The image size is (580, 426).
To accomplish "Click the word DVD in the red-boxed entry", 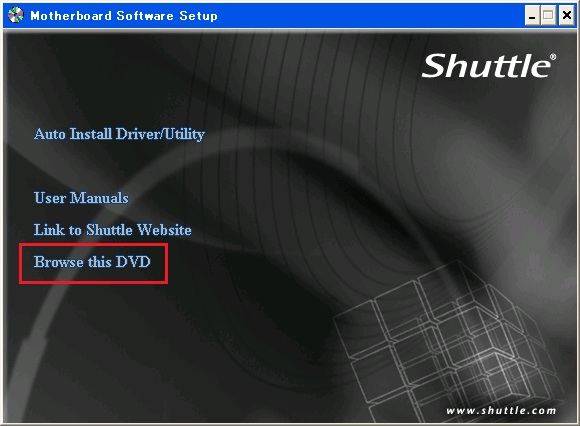I will click(x=133, y=262).
